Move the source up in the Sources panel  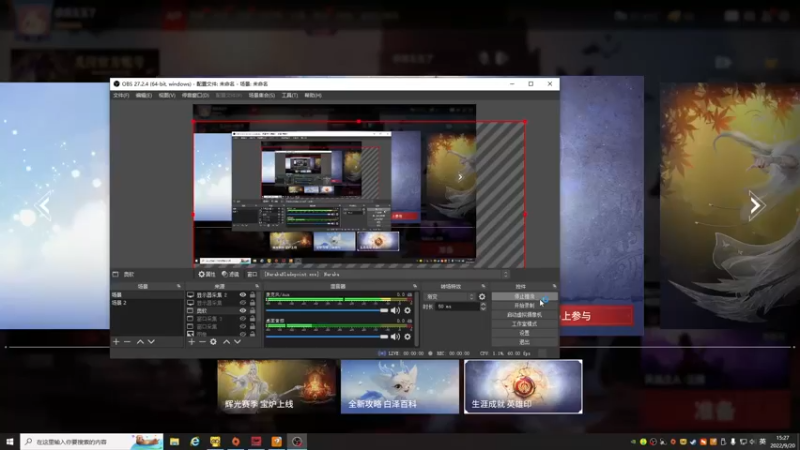click(x=226, y=342)
